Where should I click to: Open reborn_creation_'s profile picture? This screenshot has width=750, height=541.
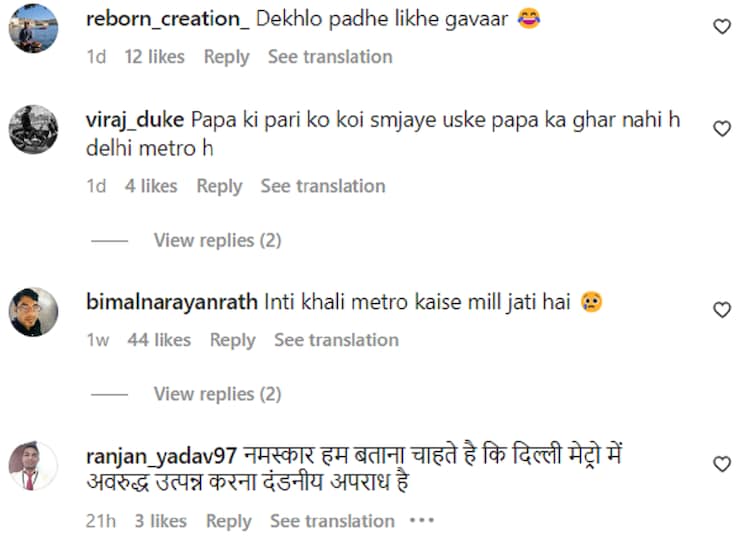point(33,33)
